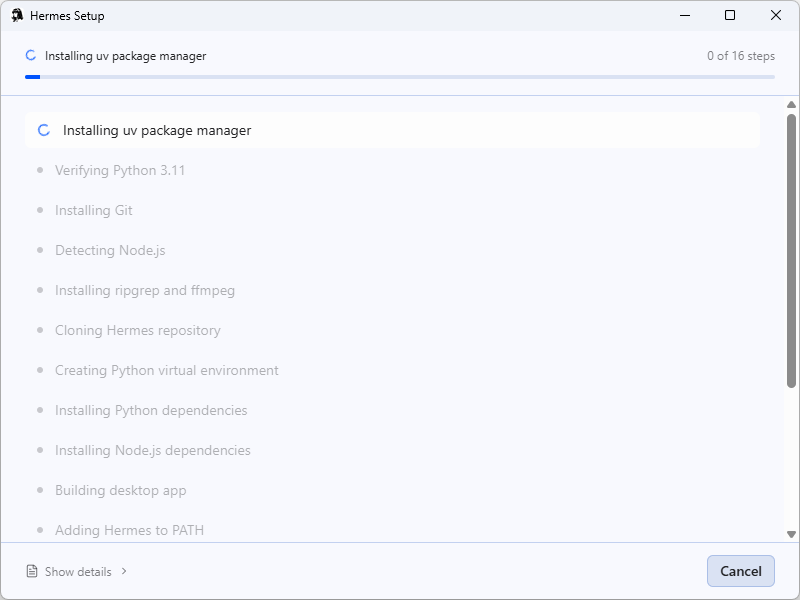Click the 'Cloning Hermes repository' step
This screenshot has width=800, height=600.
(138, 330)
